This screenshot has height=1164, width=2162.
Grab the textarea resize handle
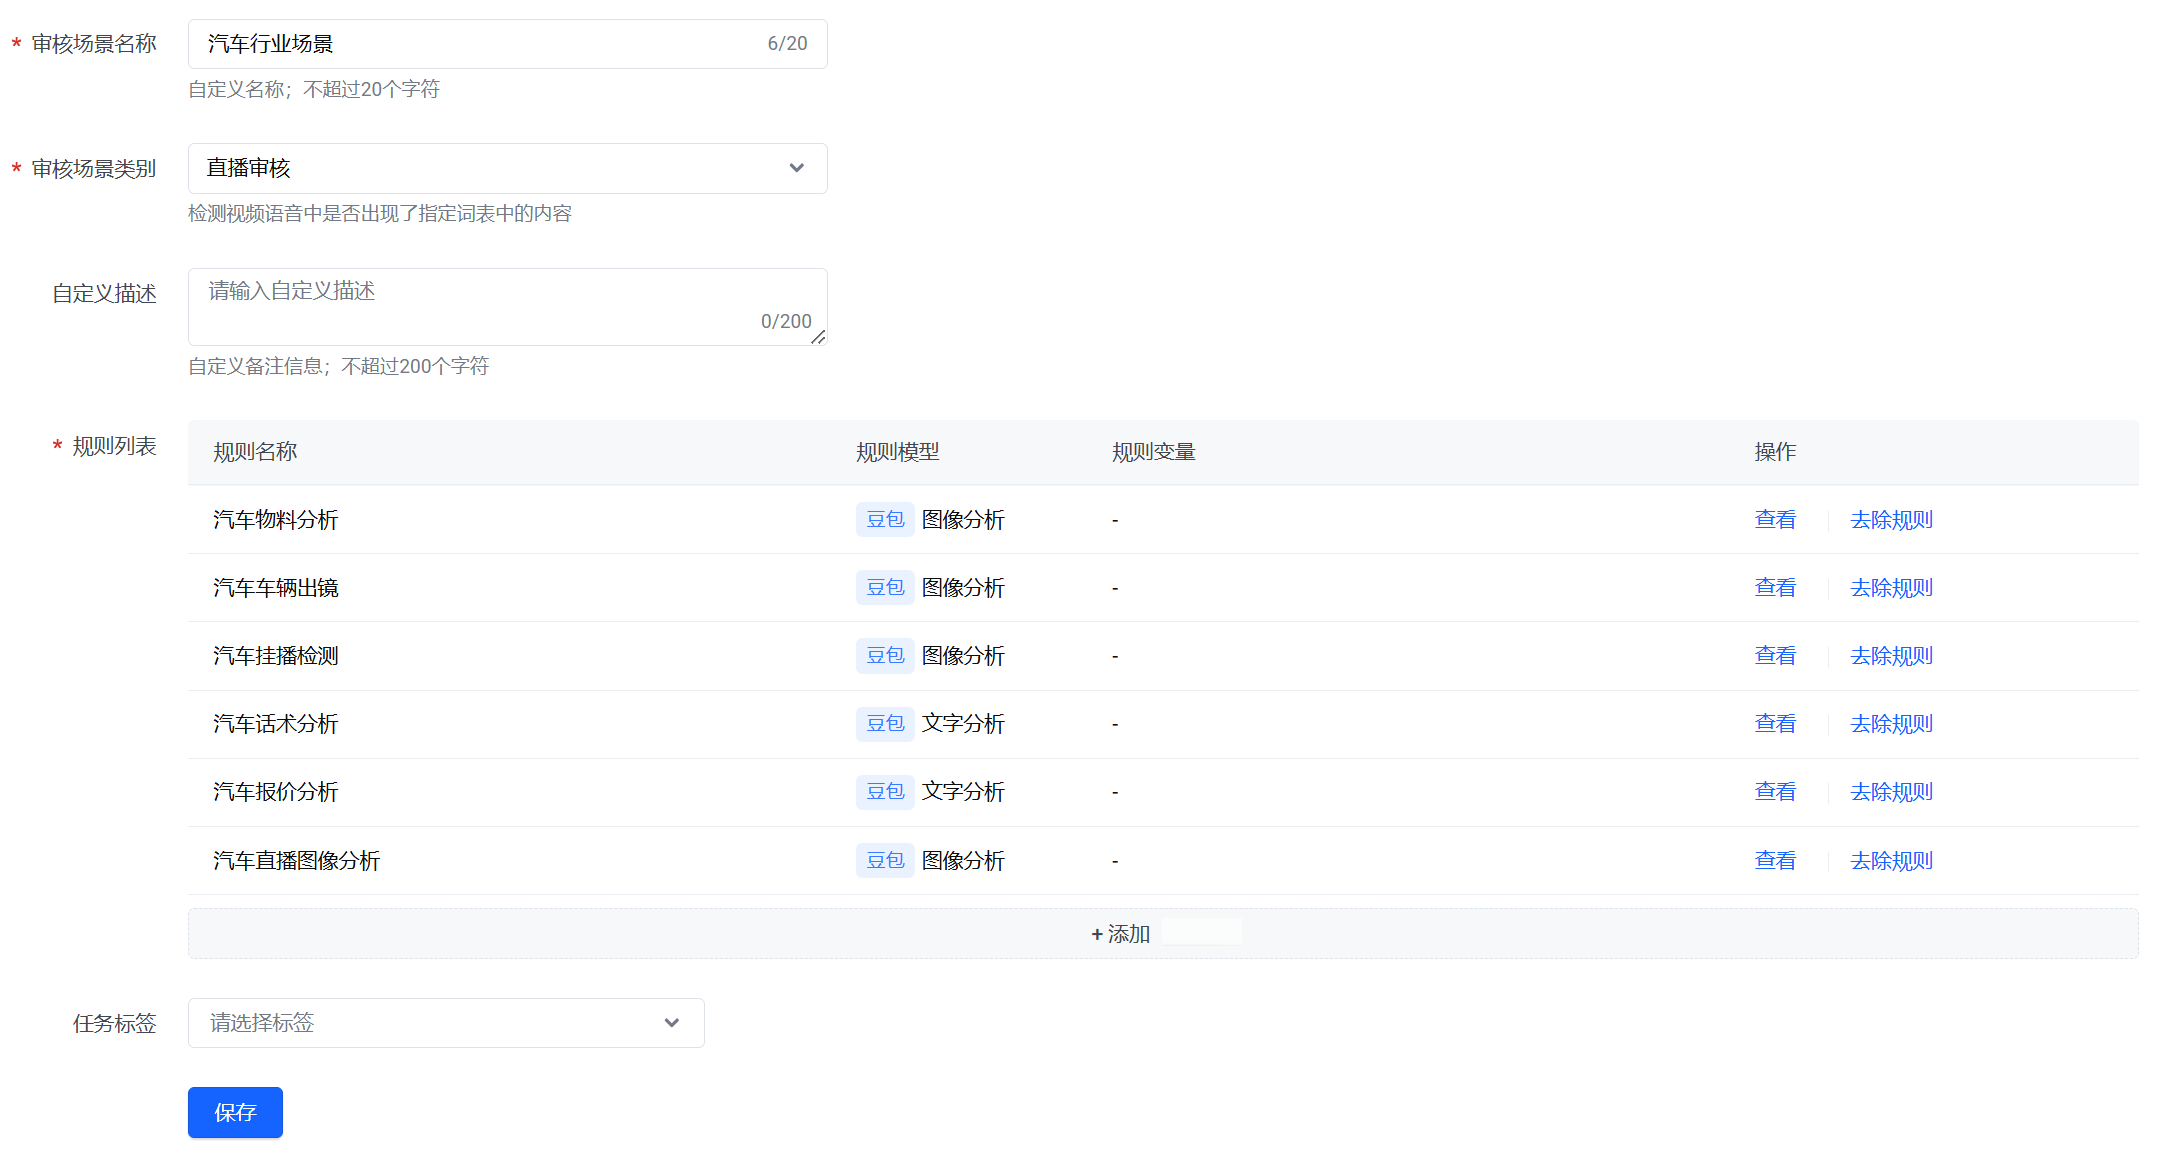(x=819, y=338)
